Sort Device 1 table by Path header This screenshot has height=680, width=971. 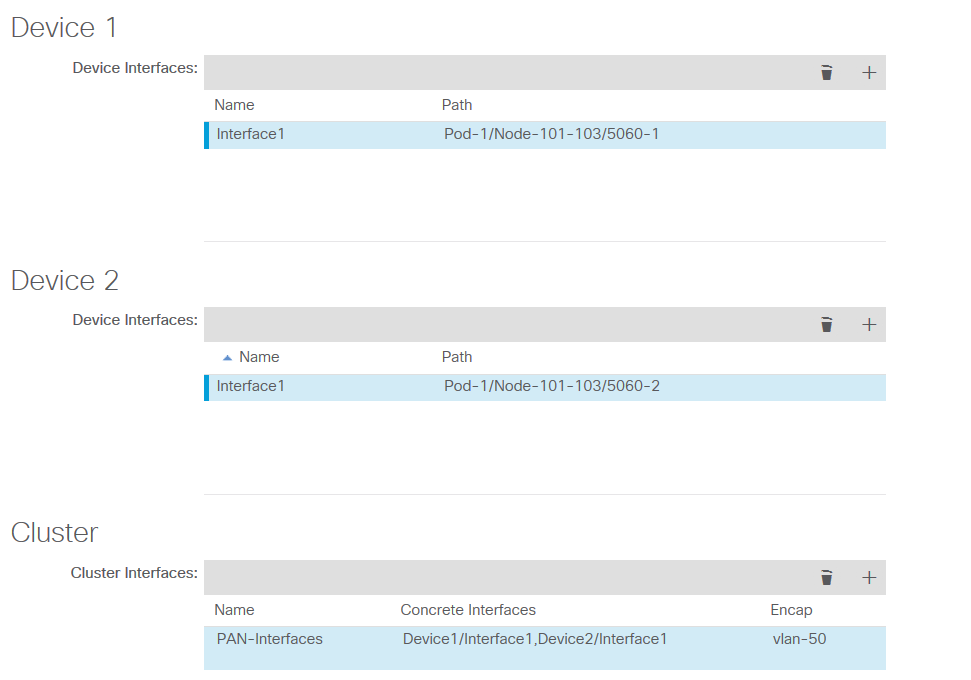[x=457, y=105]
